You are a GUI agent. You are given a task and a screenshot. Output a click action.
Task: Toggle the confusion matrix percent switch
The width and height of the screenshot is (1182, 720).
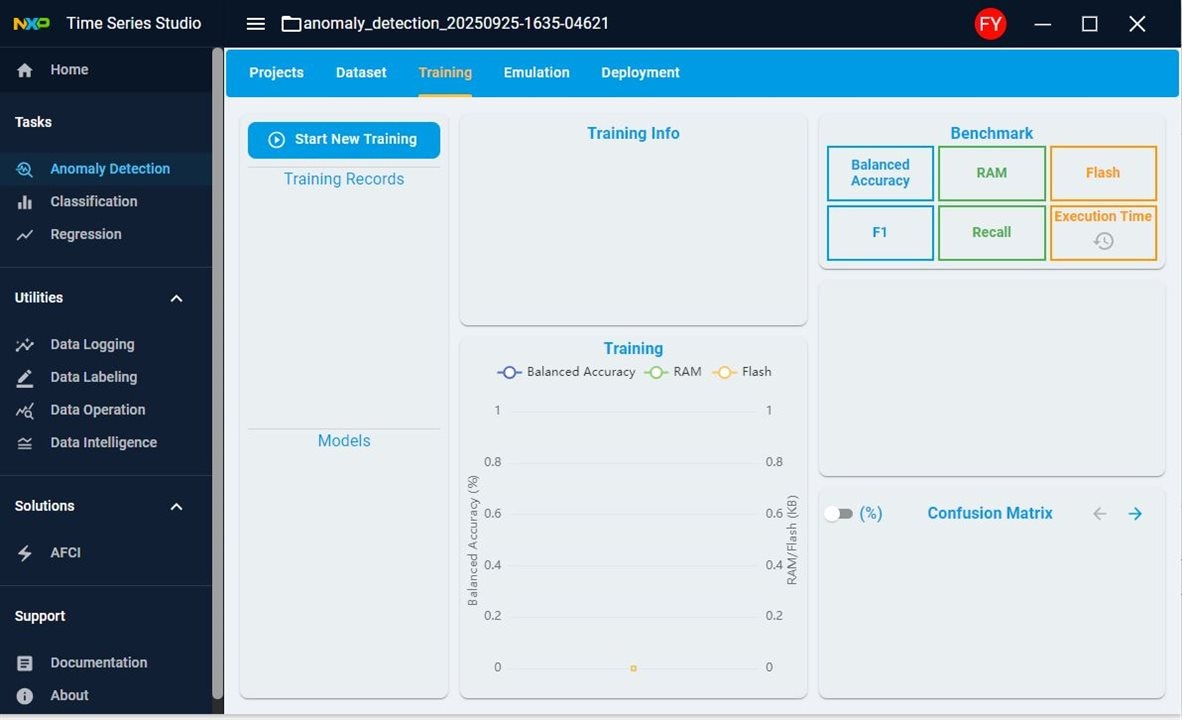(838, 513)
